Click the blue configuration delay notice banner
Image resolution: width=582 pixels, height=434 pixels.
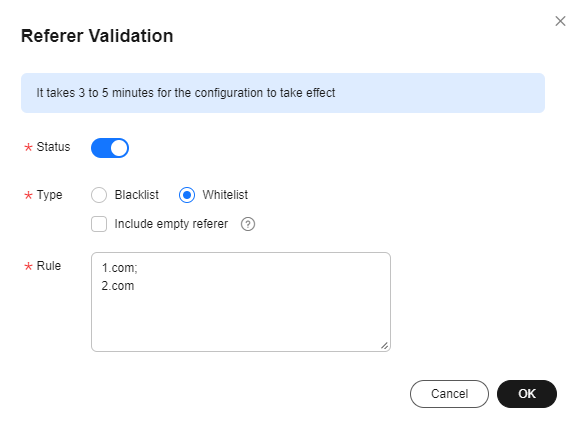click(x=283, y=93)
